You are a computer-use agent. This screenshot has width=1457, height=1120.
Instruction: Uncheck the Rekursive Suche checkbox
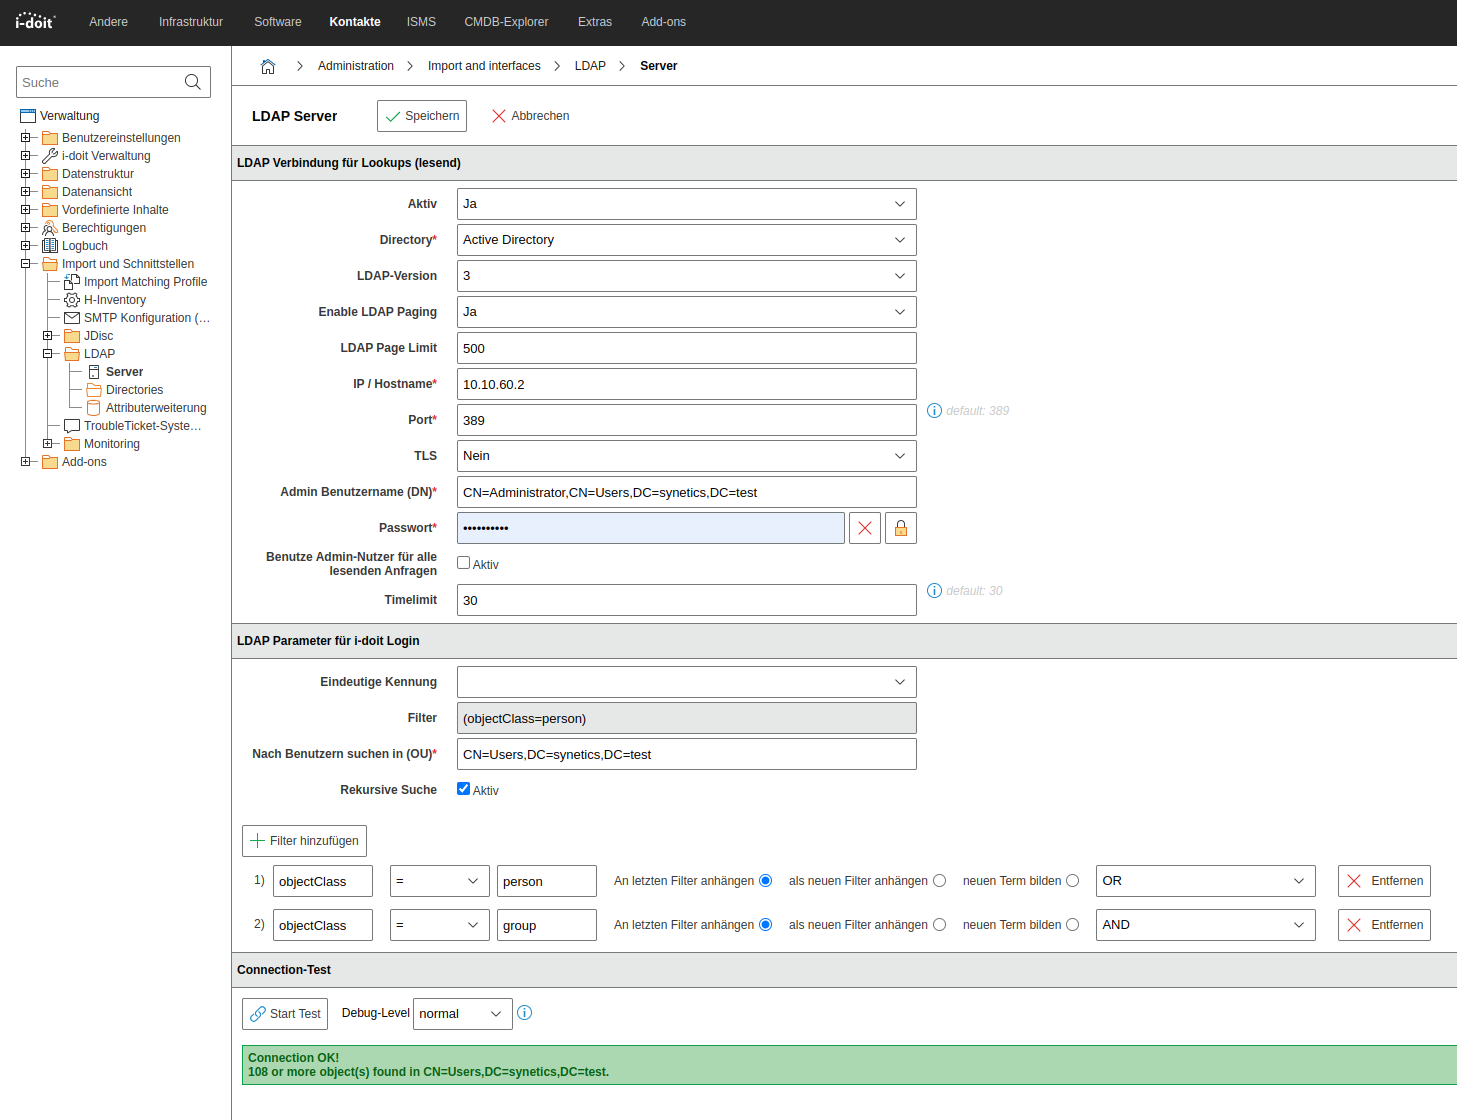tap(464, 789)
